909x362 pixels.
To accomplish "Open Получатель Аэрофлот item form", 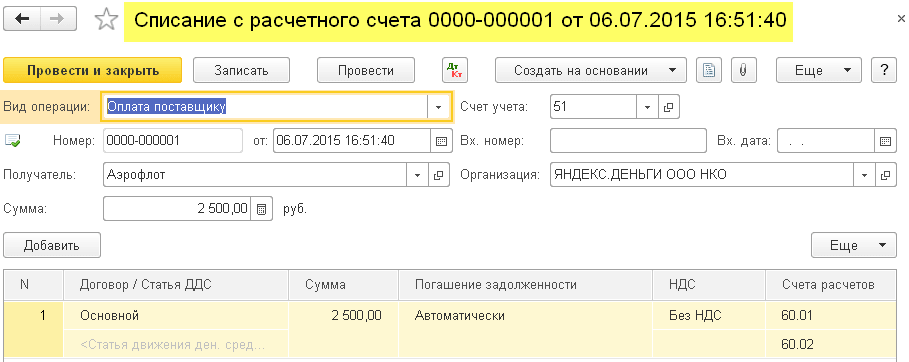I will (x=439, y=175).
